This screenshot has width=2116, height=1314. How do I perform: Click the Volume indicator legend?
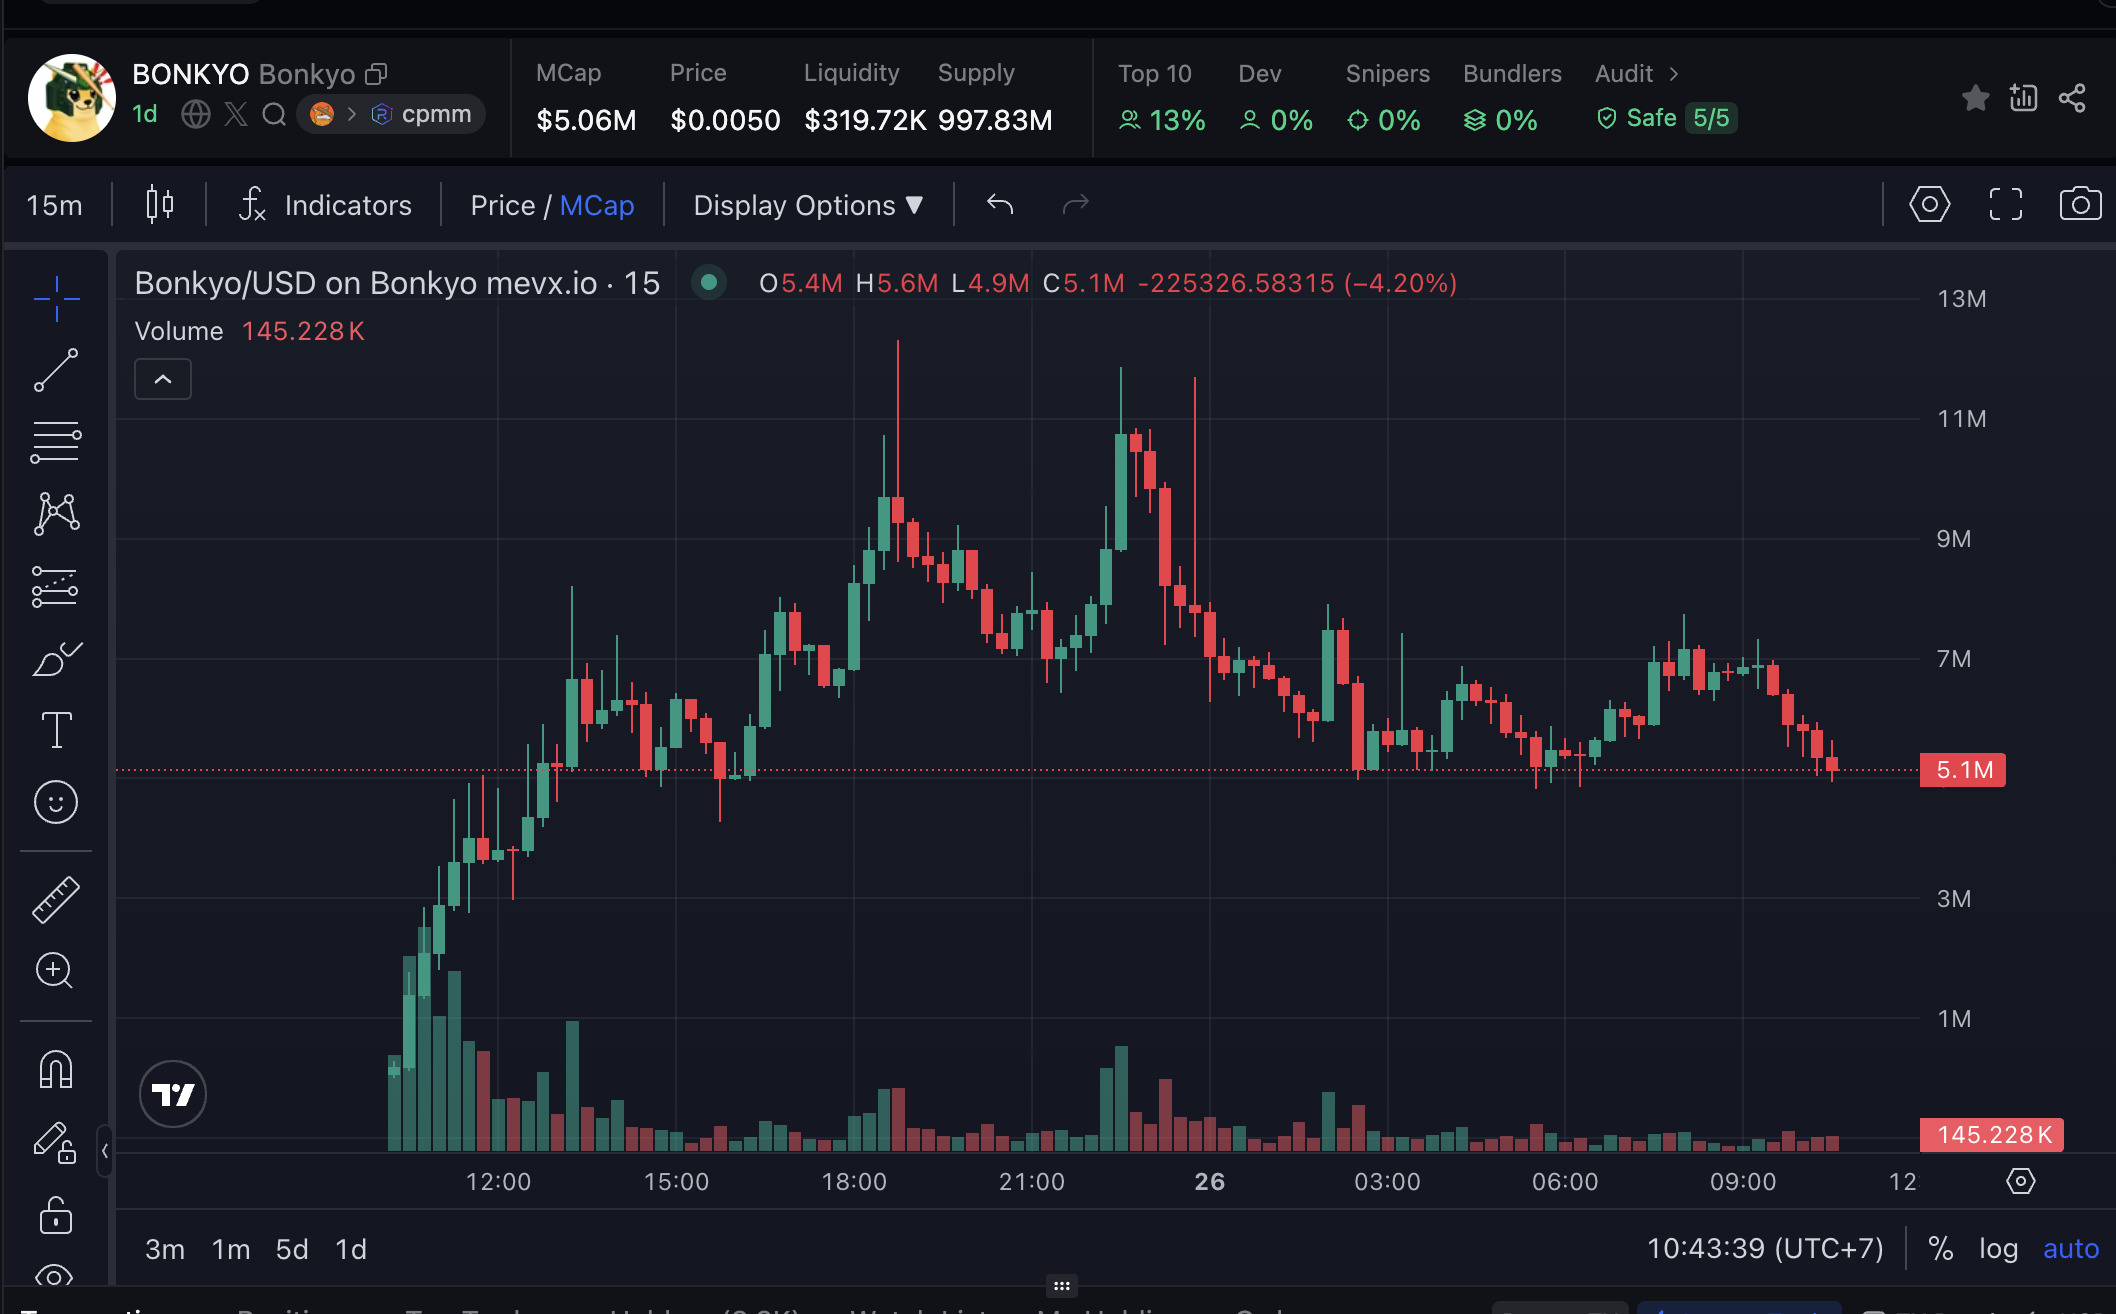click(x=250, y=331)
